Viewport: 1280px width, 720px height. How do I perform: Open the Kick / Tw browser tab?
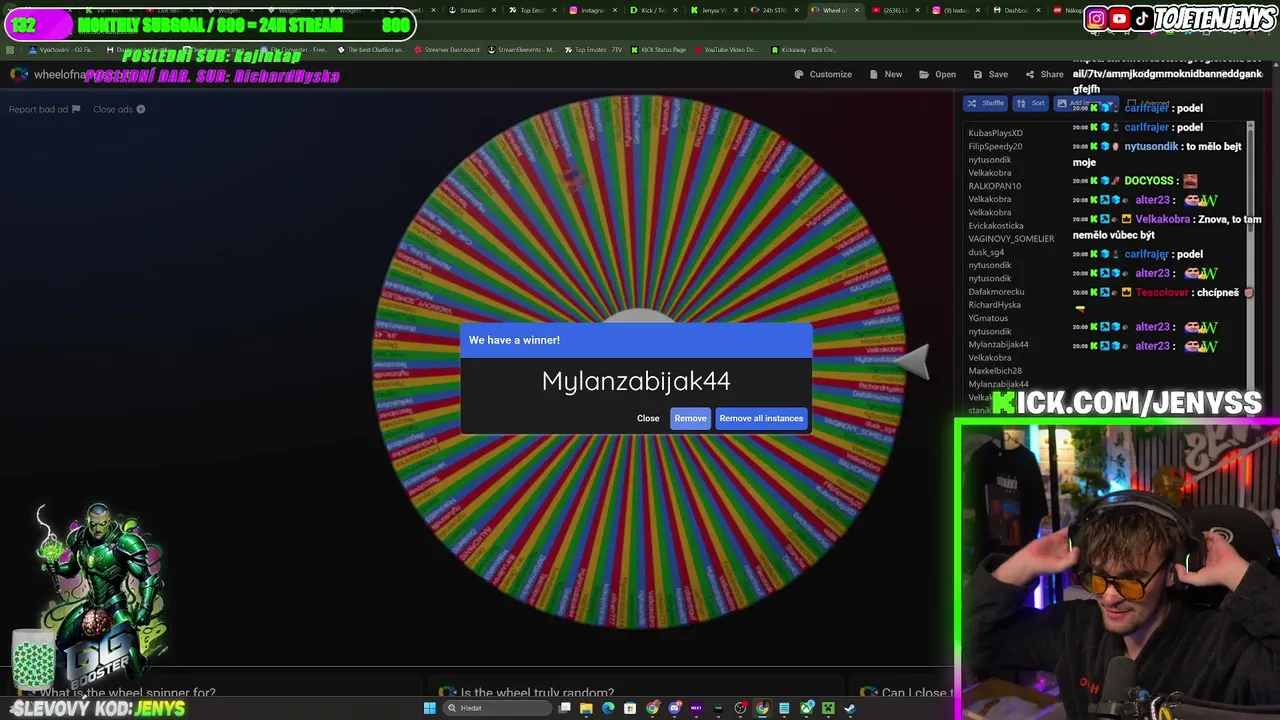[653, 10]
